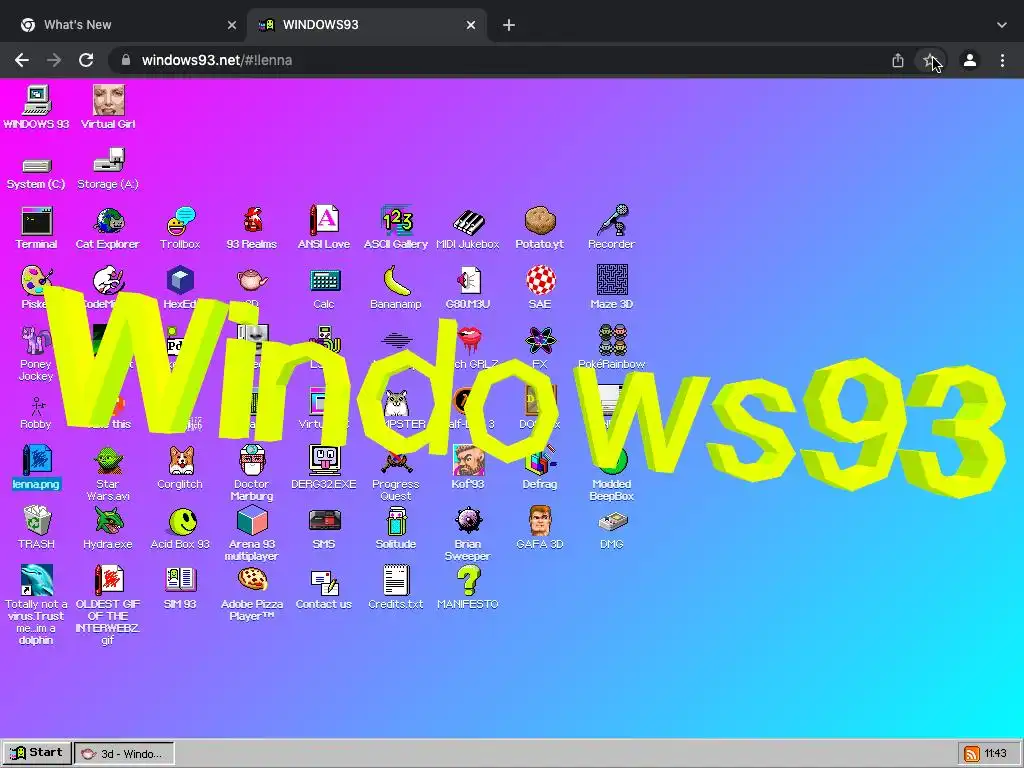Go back with the browser back arrow

[x=22, y=60]
